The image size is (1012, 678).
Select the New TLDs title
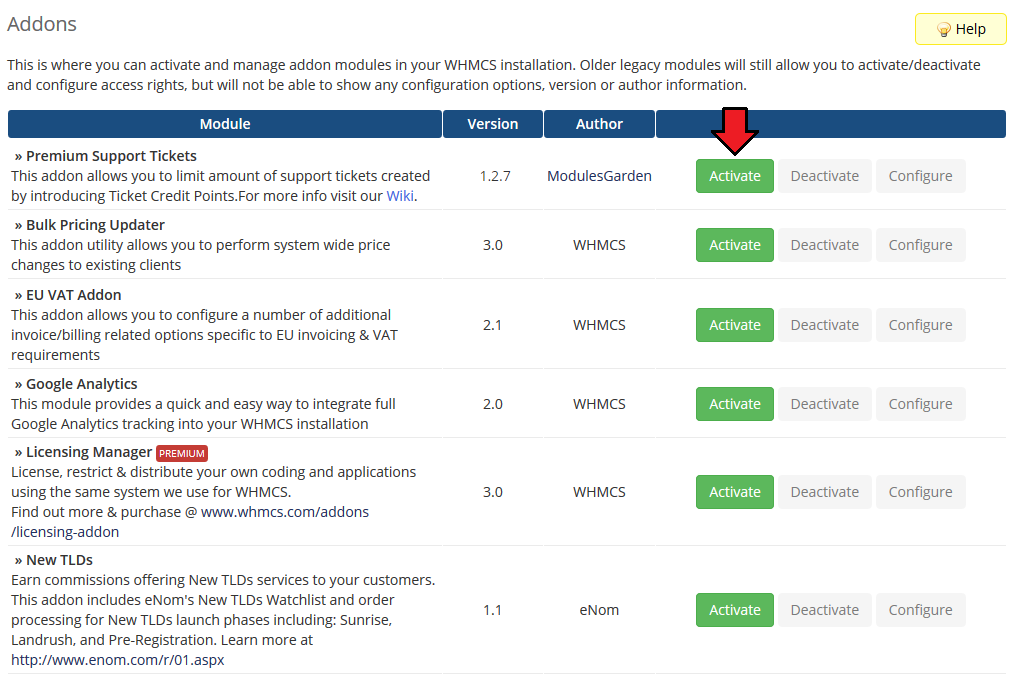59,560
